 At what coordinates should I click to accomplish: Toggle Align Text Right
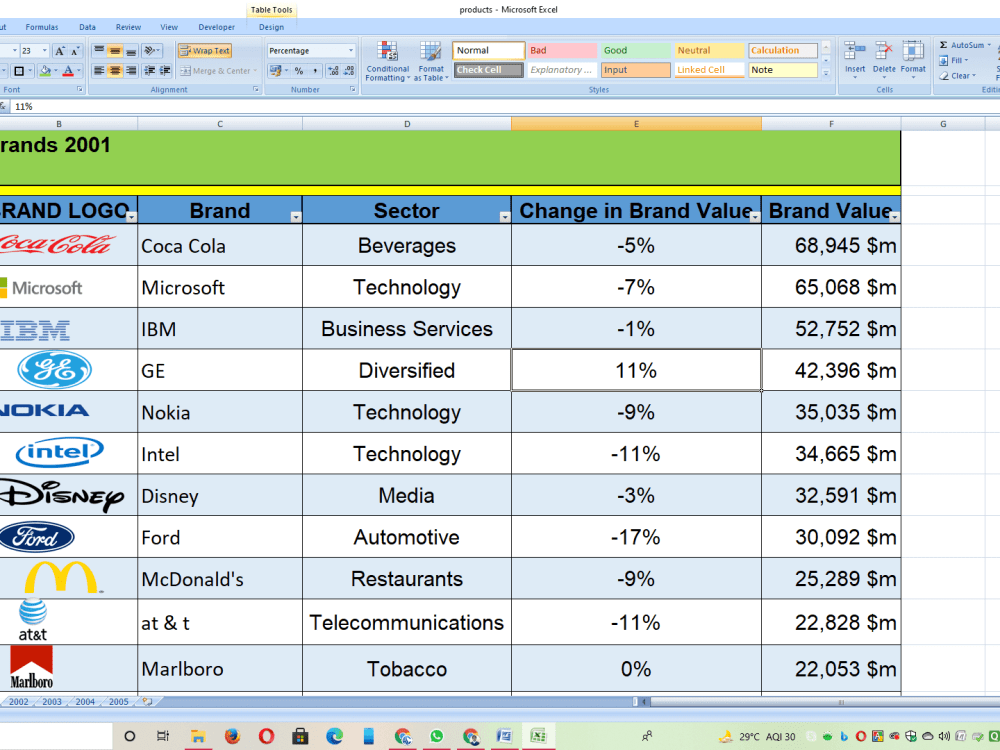pos(131,71)
